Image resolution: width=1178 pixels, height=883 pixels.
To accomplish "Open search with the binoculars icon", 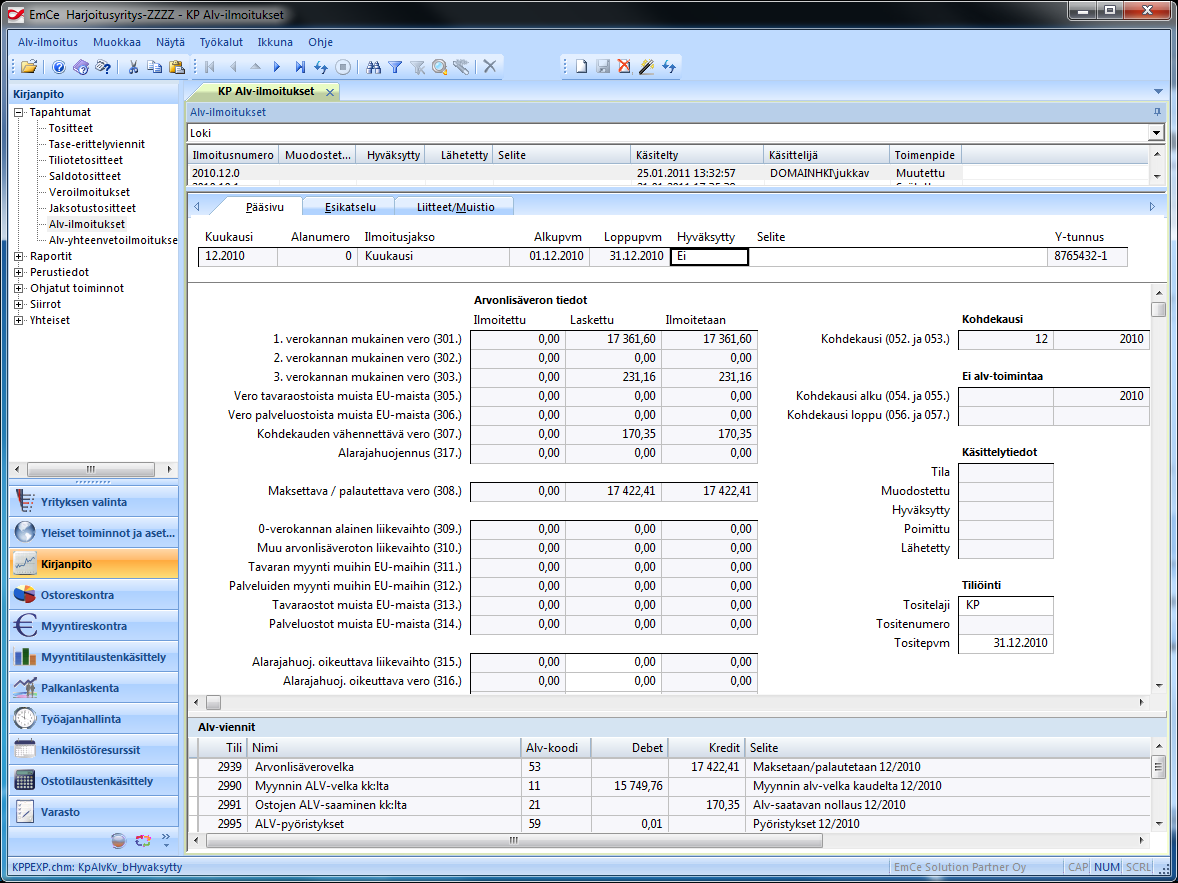I will point(373,67).
